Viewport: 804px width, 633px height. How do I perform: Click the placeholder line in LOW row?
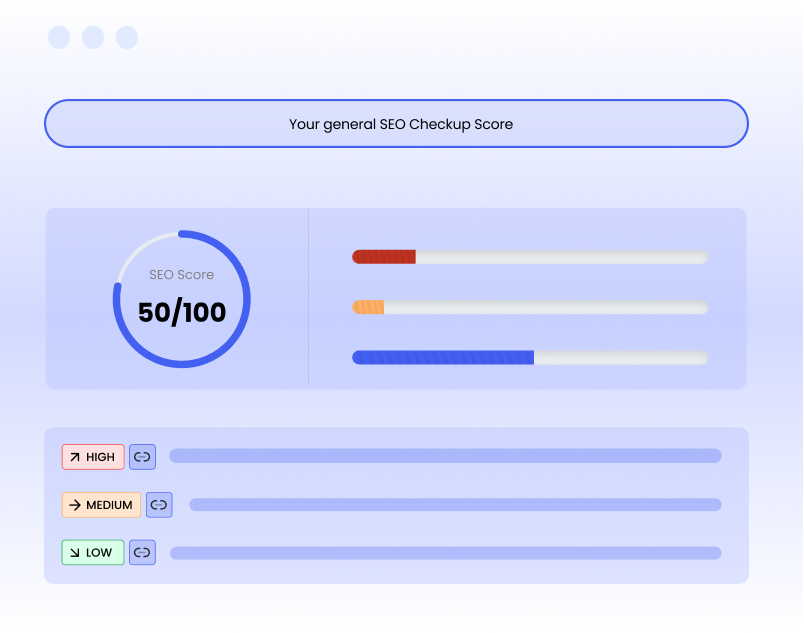[446, 553]
